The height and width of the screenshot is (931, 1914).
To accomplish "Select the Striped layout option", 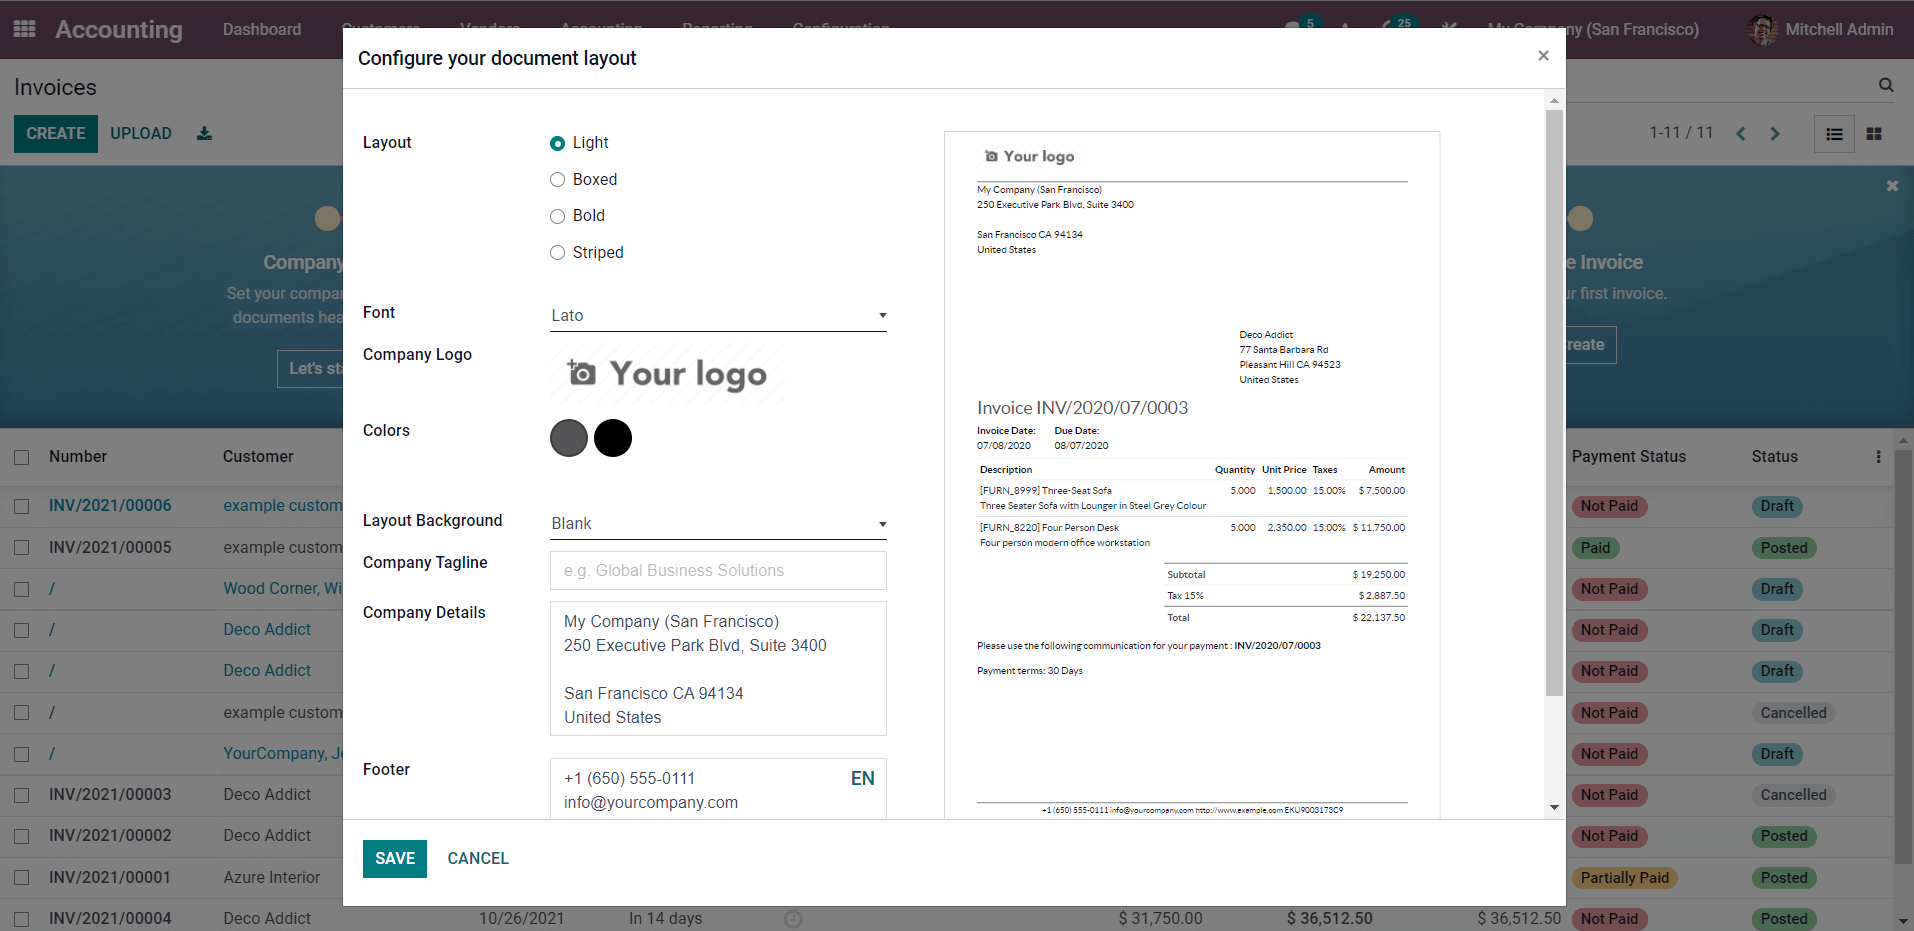I will pos(558,253).
